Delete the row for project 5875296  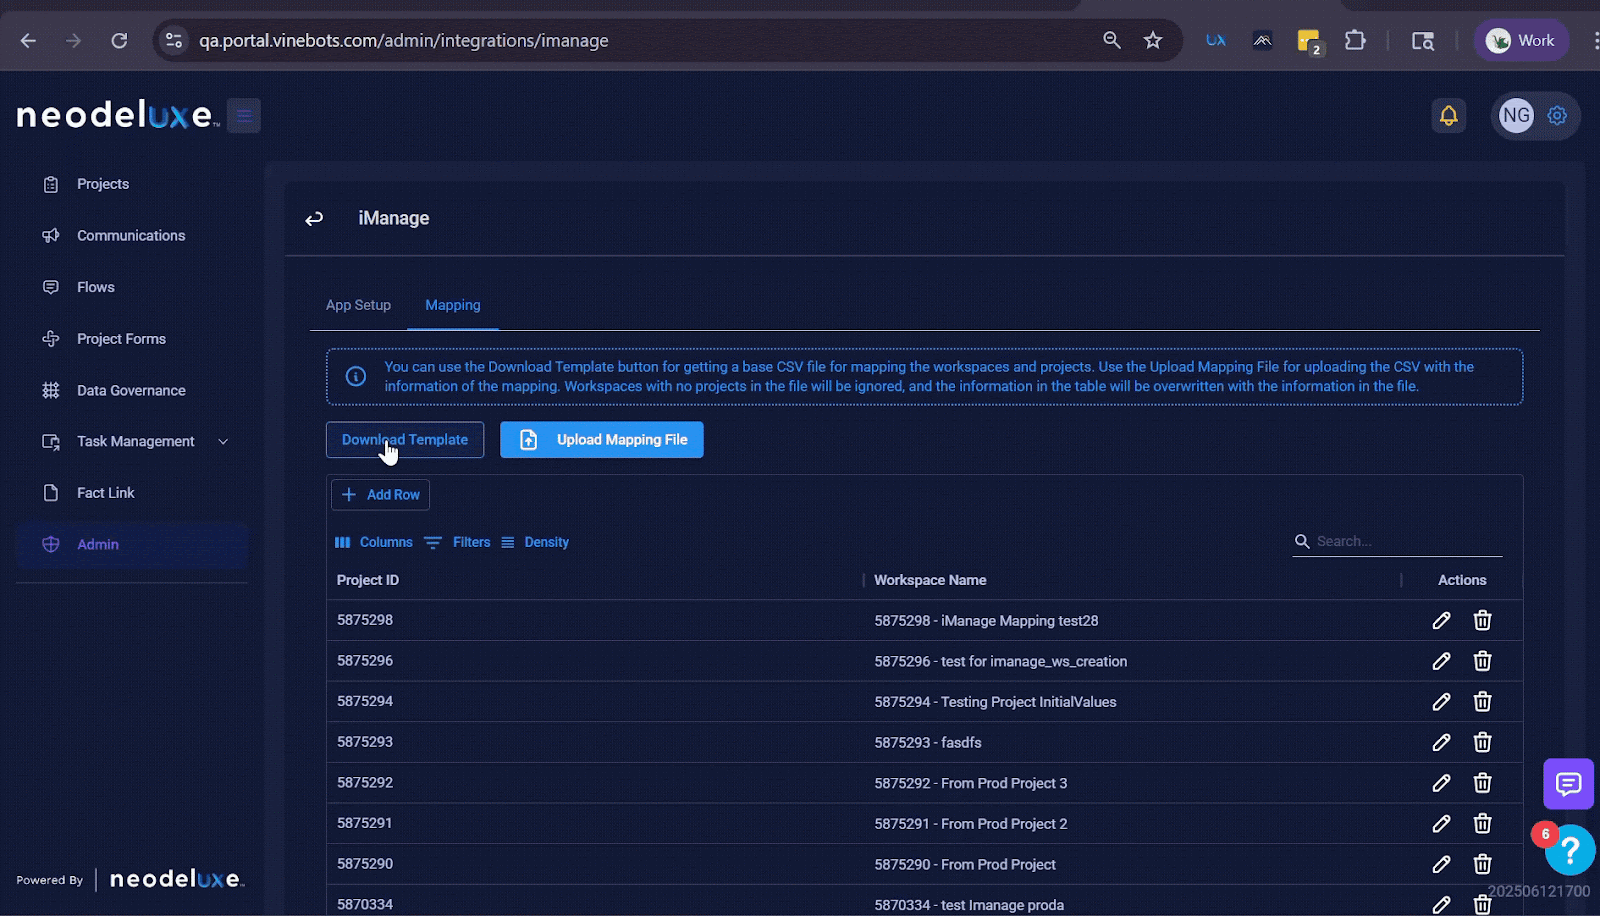tap(1482, 661)
